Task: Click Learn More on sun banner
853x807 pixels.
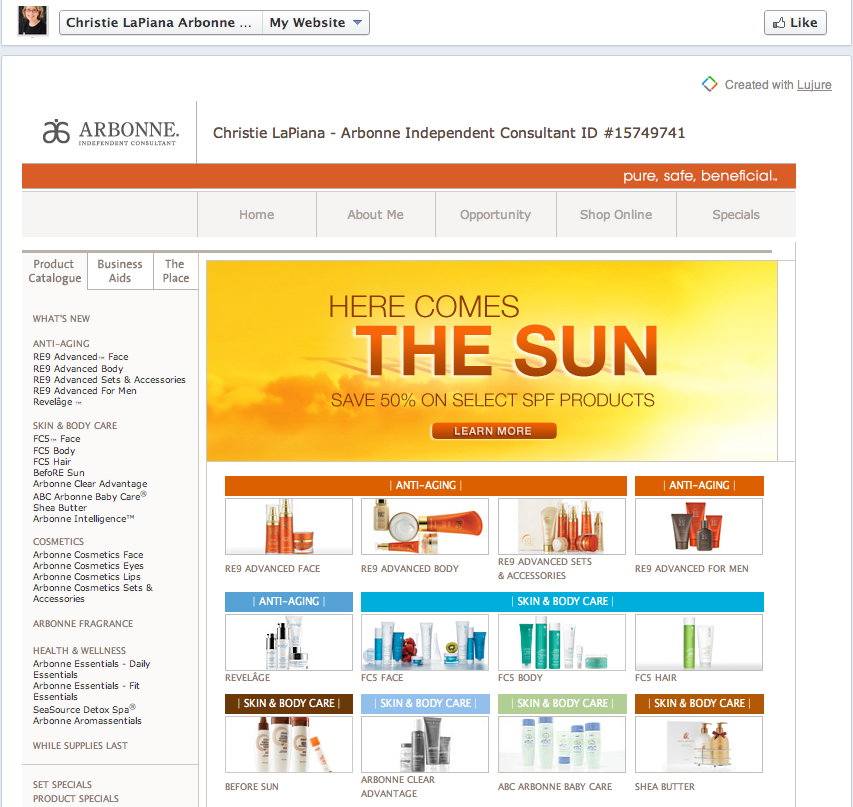Action: pos(493,431)
